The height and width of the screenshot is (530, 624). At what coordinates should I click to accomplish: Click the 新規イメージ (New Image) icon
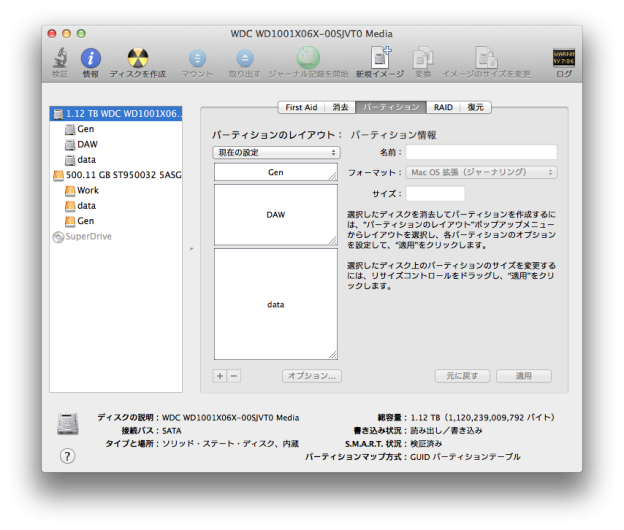pyautogui.click(x=380, y=58)
